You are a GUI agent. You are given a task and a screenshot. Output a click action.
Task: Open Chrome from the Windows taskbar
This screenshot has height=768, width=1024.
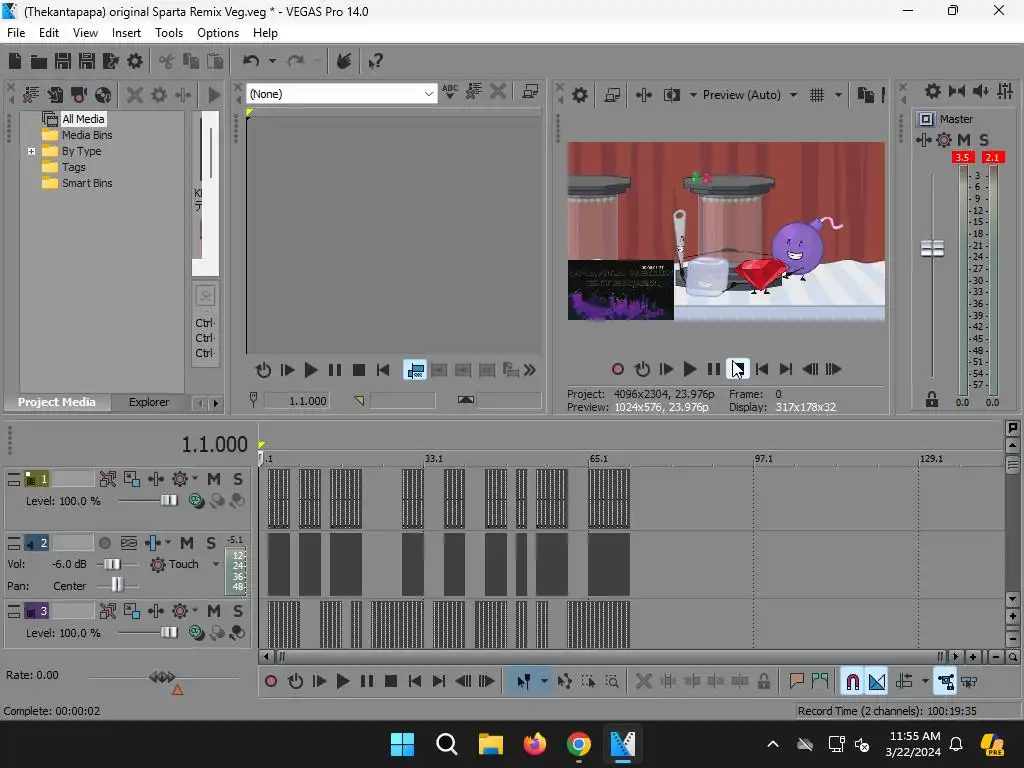(579, 744)
